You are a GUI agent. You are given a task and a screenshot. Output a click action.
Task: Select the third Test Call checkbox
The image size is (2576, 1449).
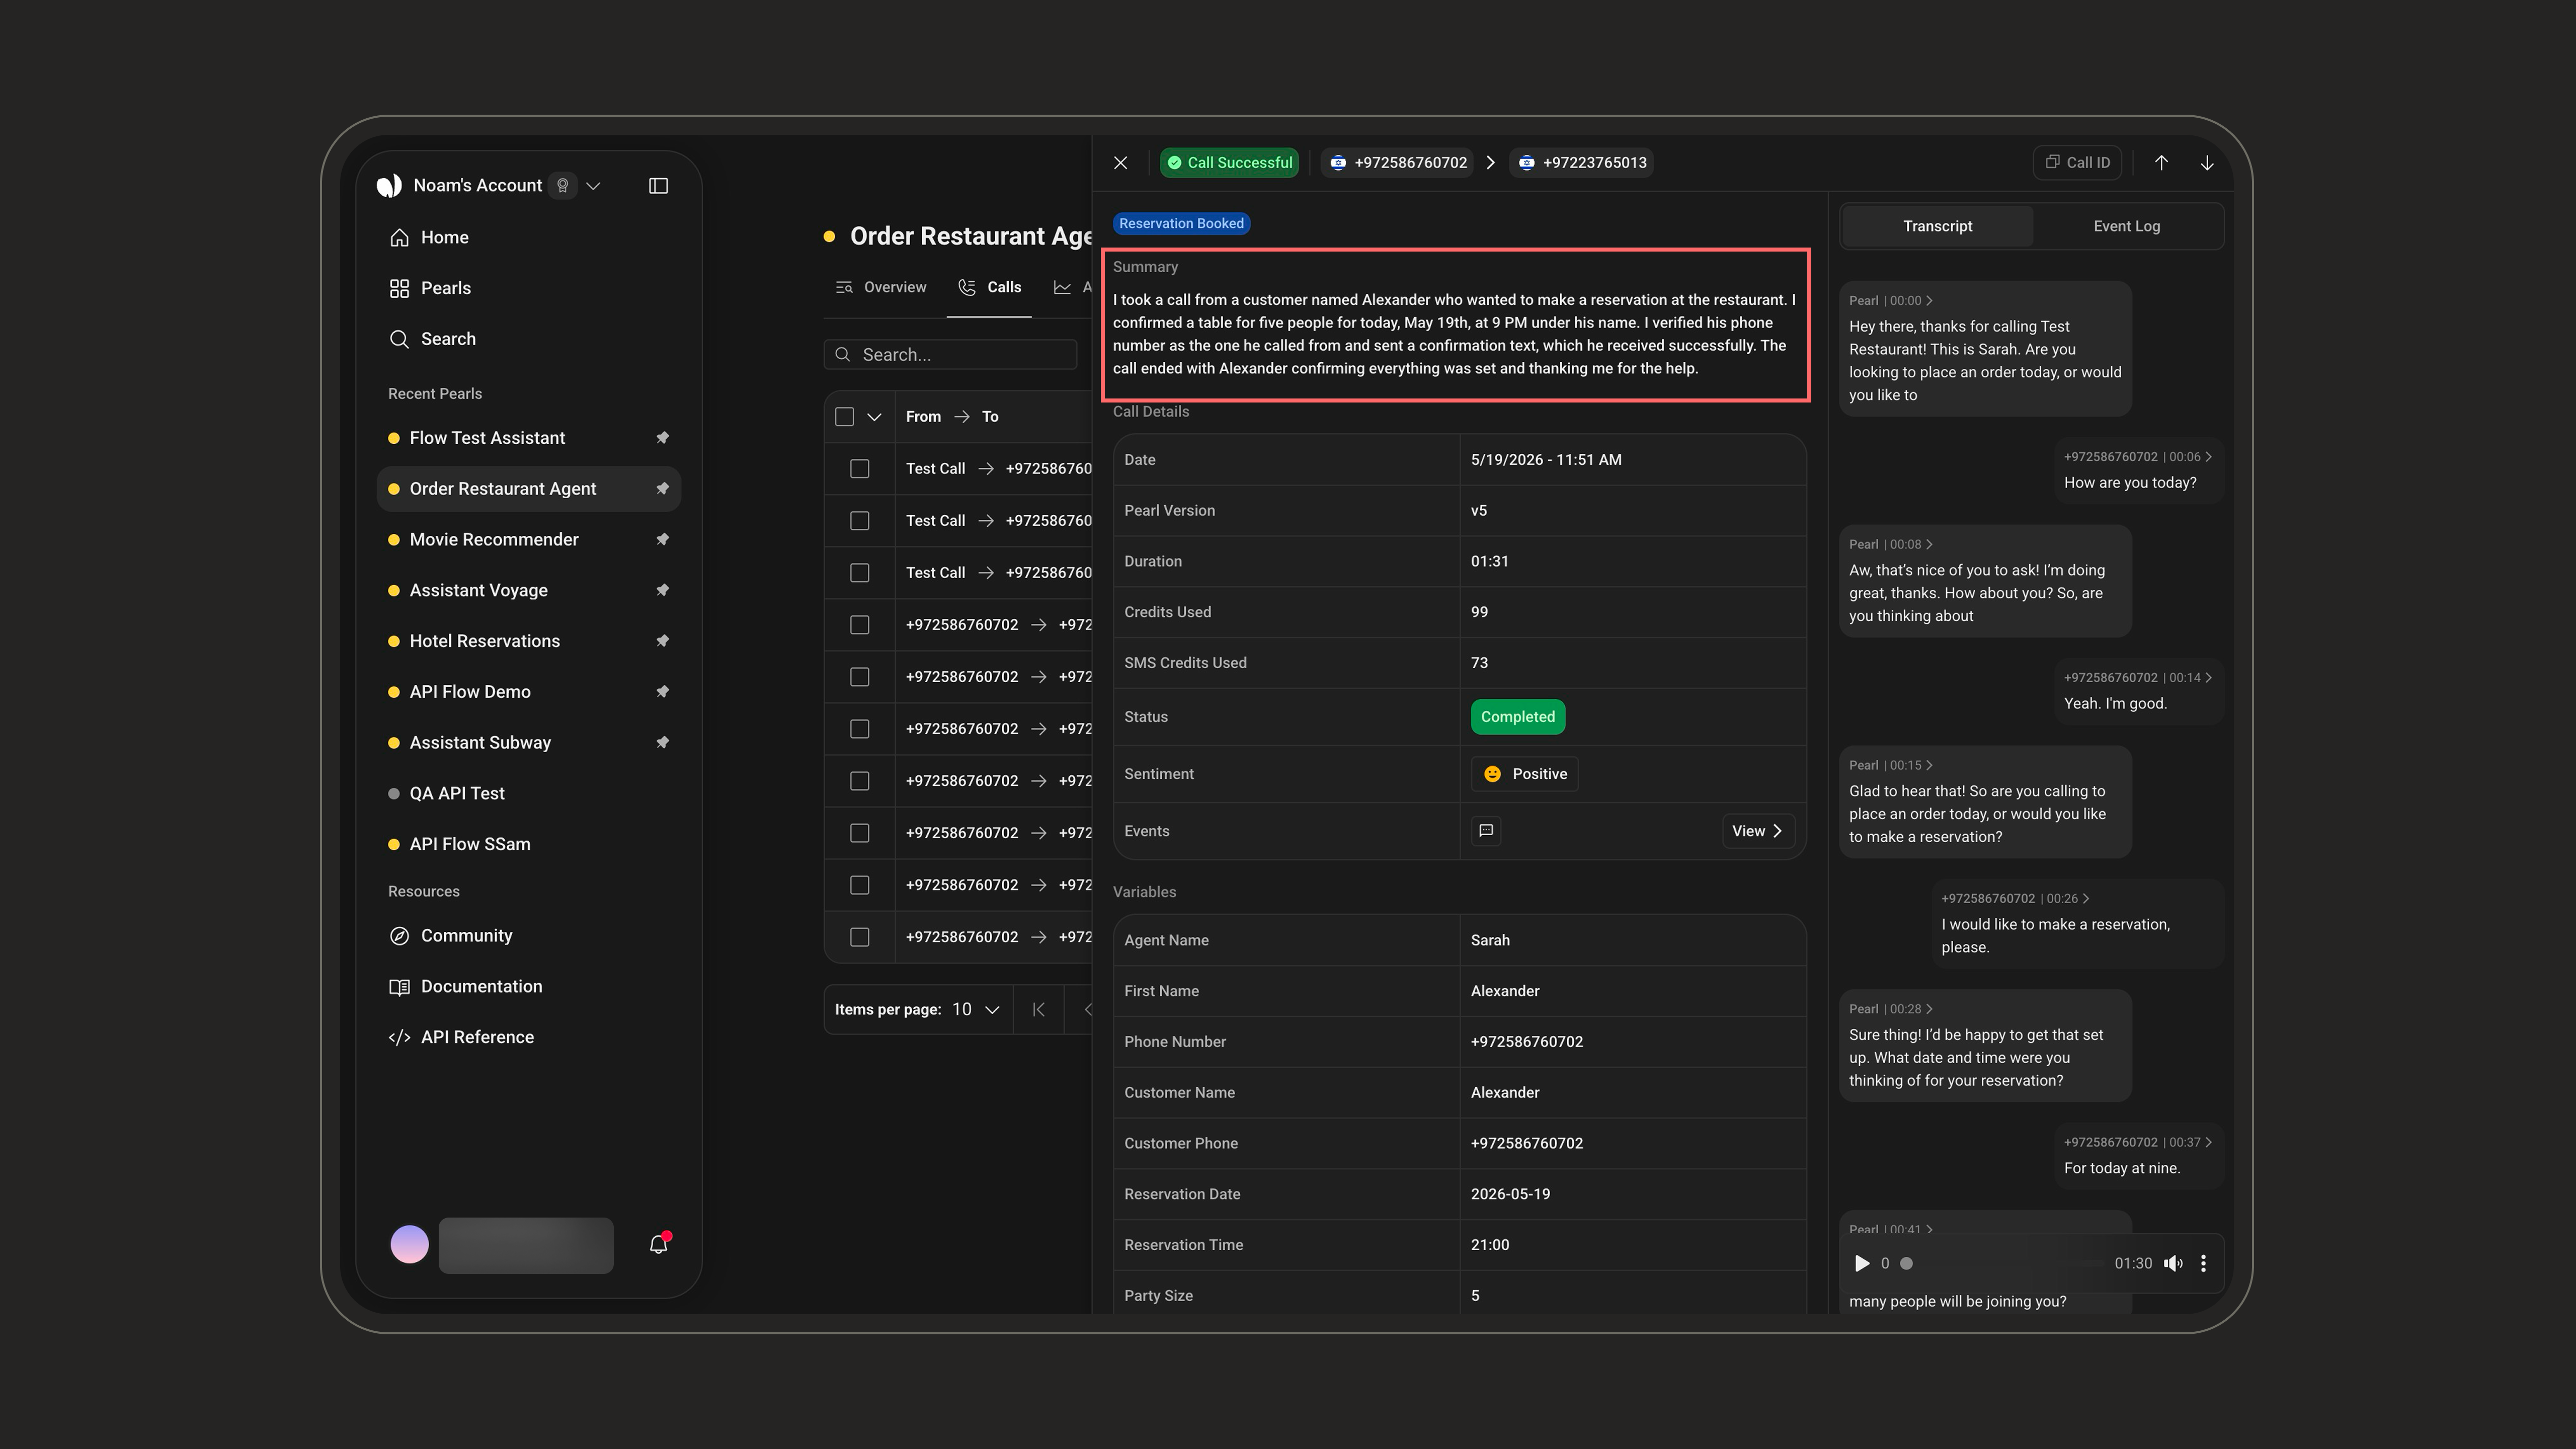(x=860, y=573)
